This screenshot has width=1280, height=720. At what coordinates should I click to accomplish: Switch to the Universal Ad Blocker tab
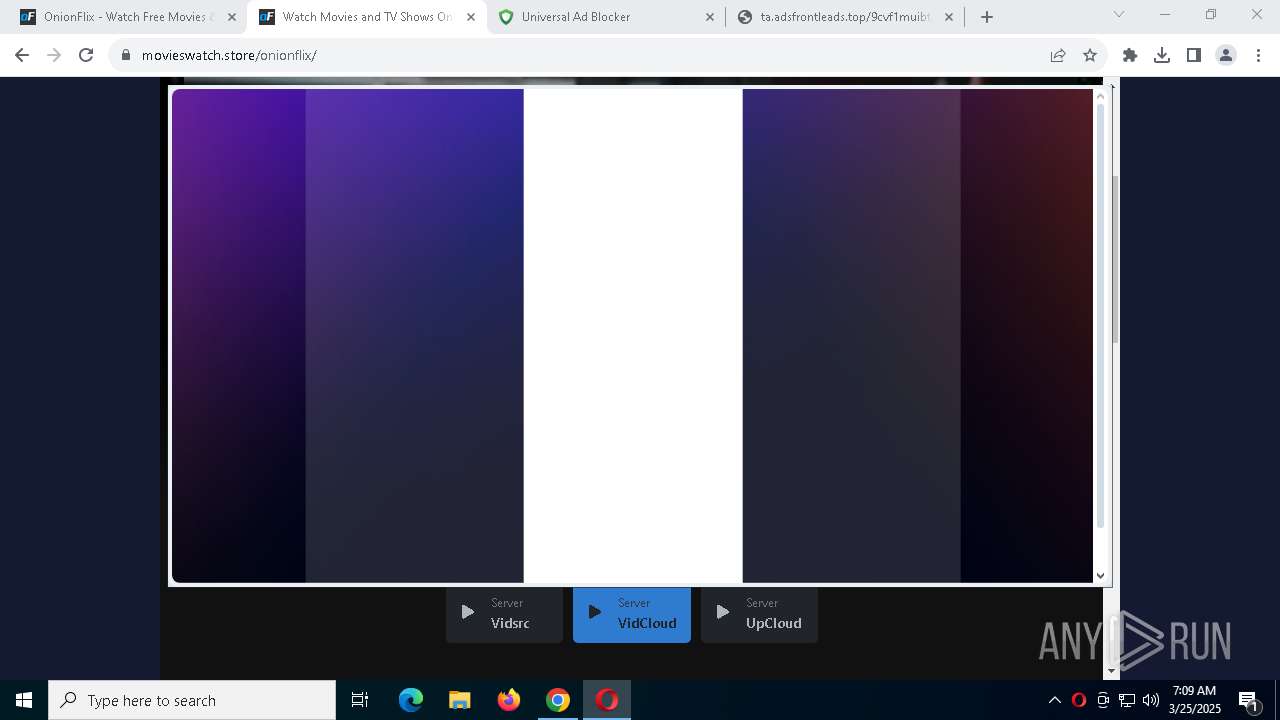606,17
